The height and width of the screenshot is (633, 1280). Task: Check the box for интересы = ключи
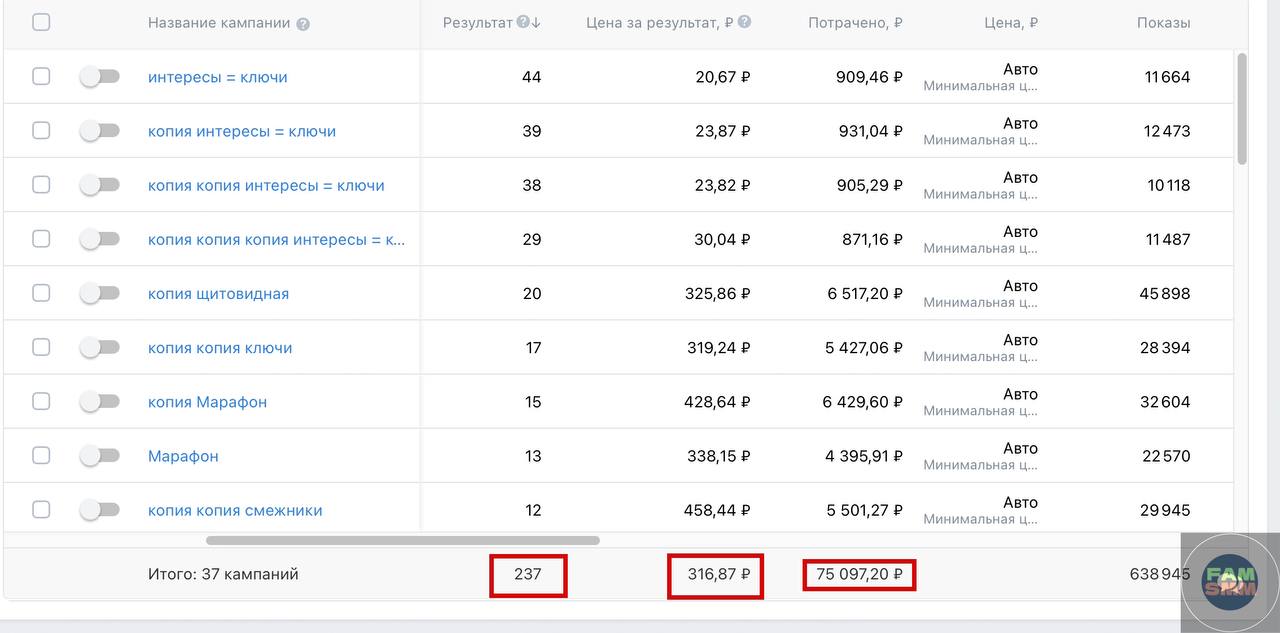coord(41,76)
